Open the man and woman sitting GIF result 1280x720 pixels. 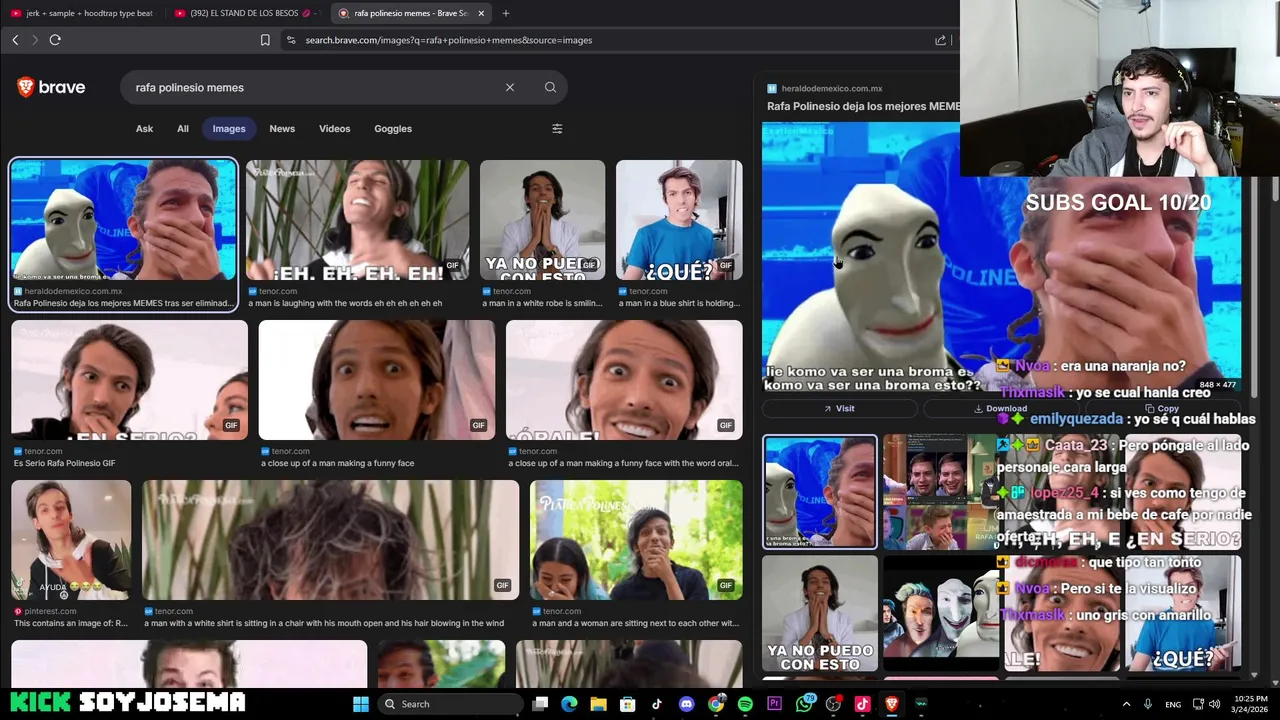click(636, 540)
